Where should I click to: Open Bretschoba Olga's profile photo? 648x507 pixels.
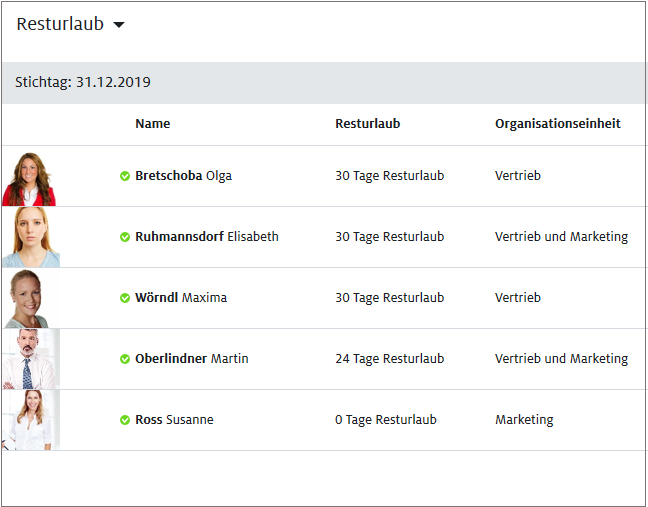coord(29,177)
